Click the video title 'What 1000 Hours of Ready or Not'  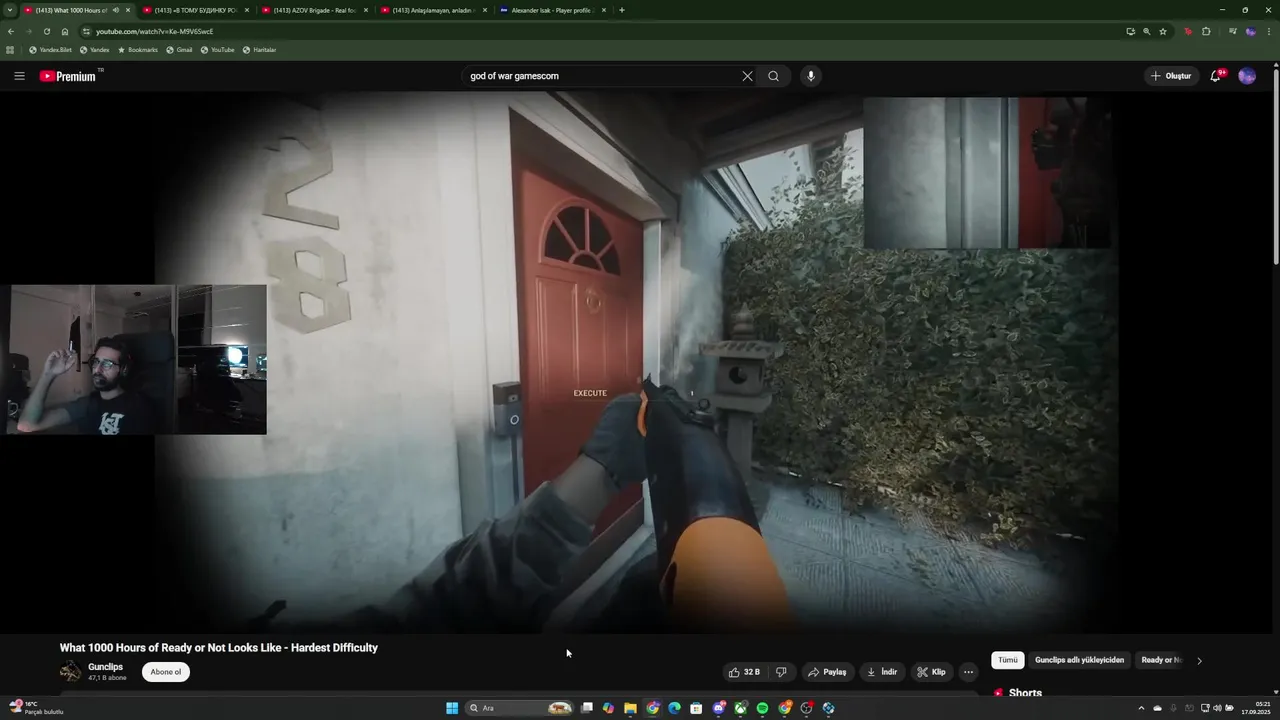218,648
